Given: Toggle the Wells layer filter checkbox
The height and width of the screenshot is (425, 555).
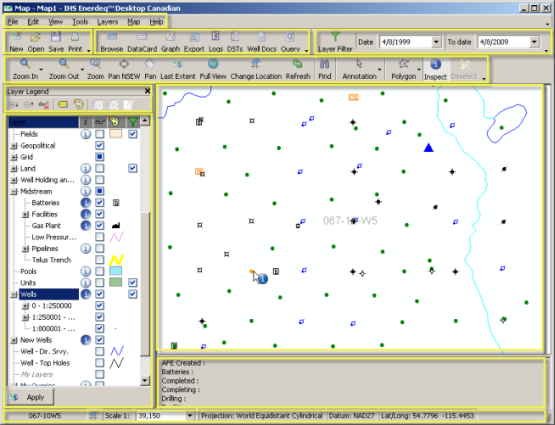Looking at the screenshot, I should [x=133, y=294].
